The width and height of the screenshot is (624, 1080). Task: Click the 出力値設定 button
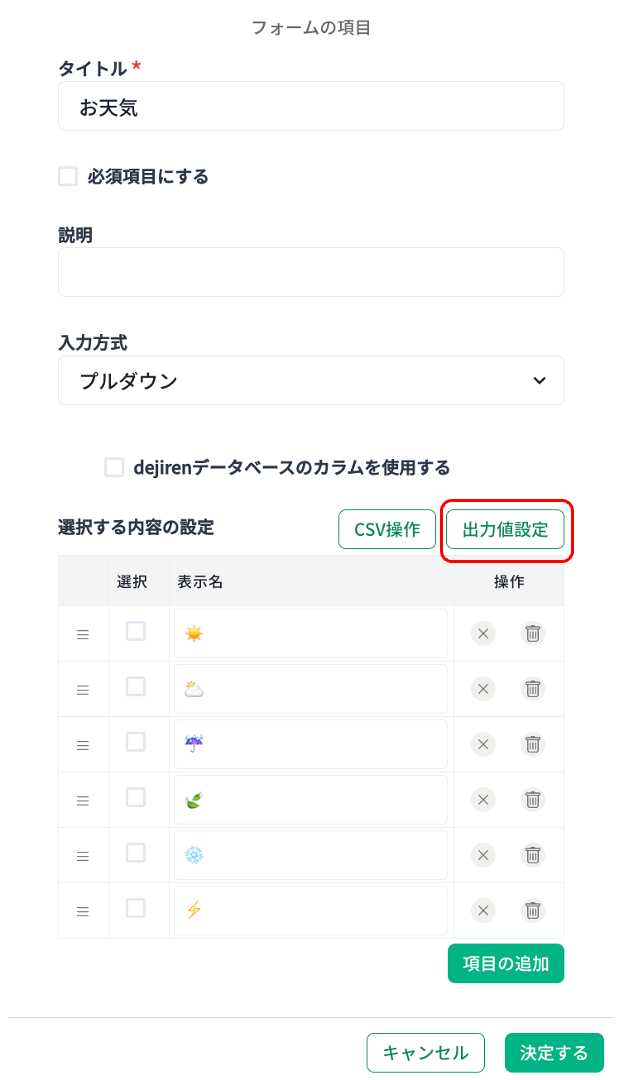tap(505, 529)
